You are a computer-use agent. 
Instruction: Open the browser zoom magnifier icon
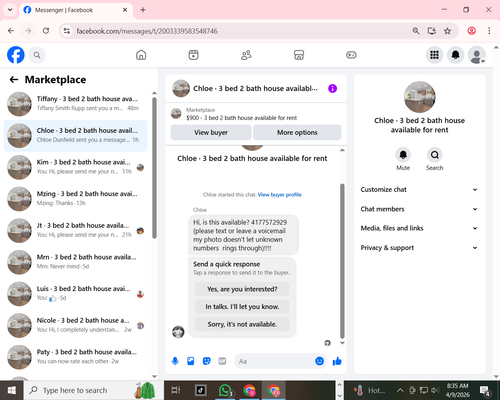(416, 31)
